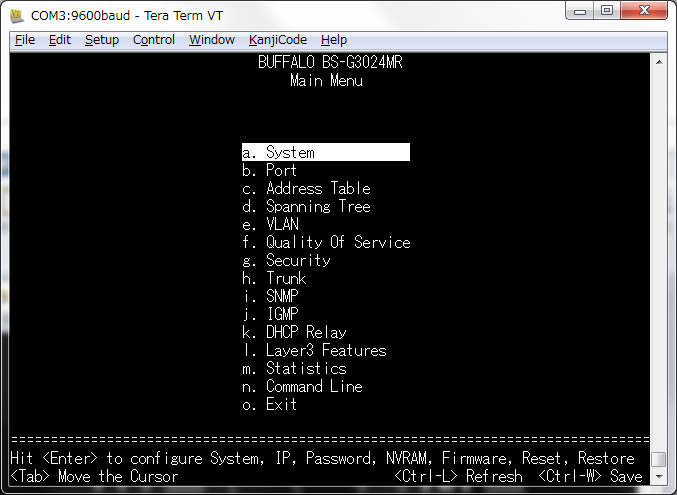677x495 pixels.
Task: Click the scrollbar down arrow
Action: click(x=659, y=477)
